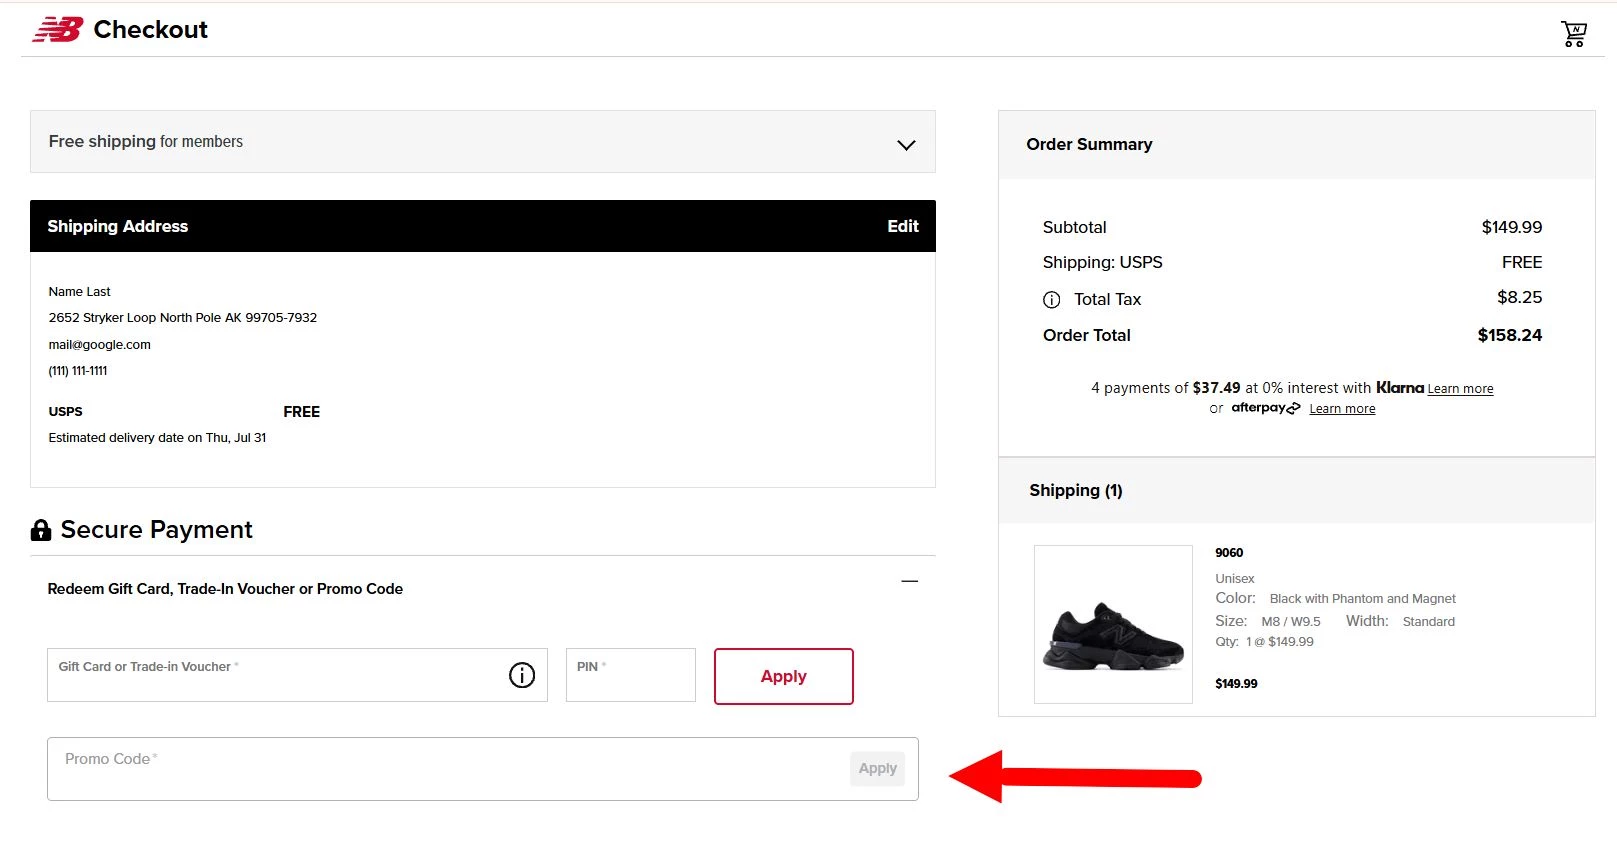Click the Redeem Gift Card section title
Image resolution: width=1617 pixels, height=842 pixels.
tap(225, 589)
